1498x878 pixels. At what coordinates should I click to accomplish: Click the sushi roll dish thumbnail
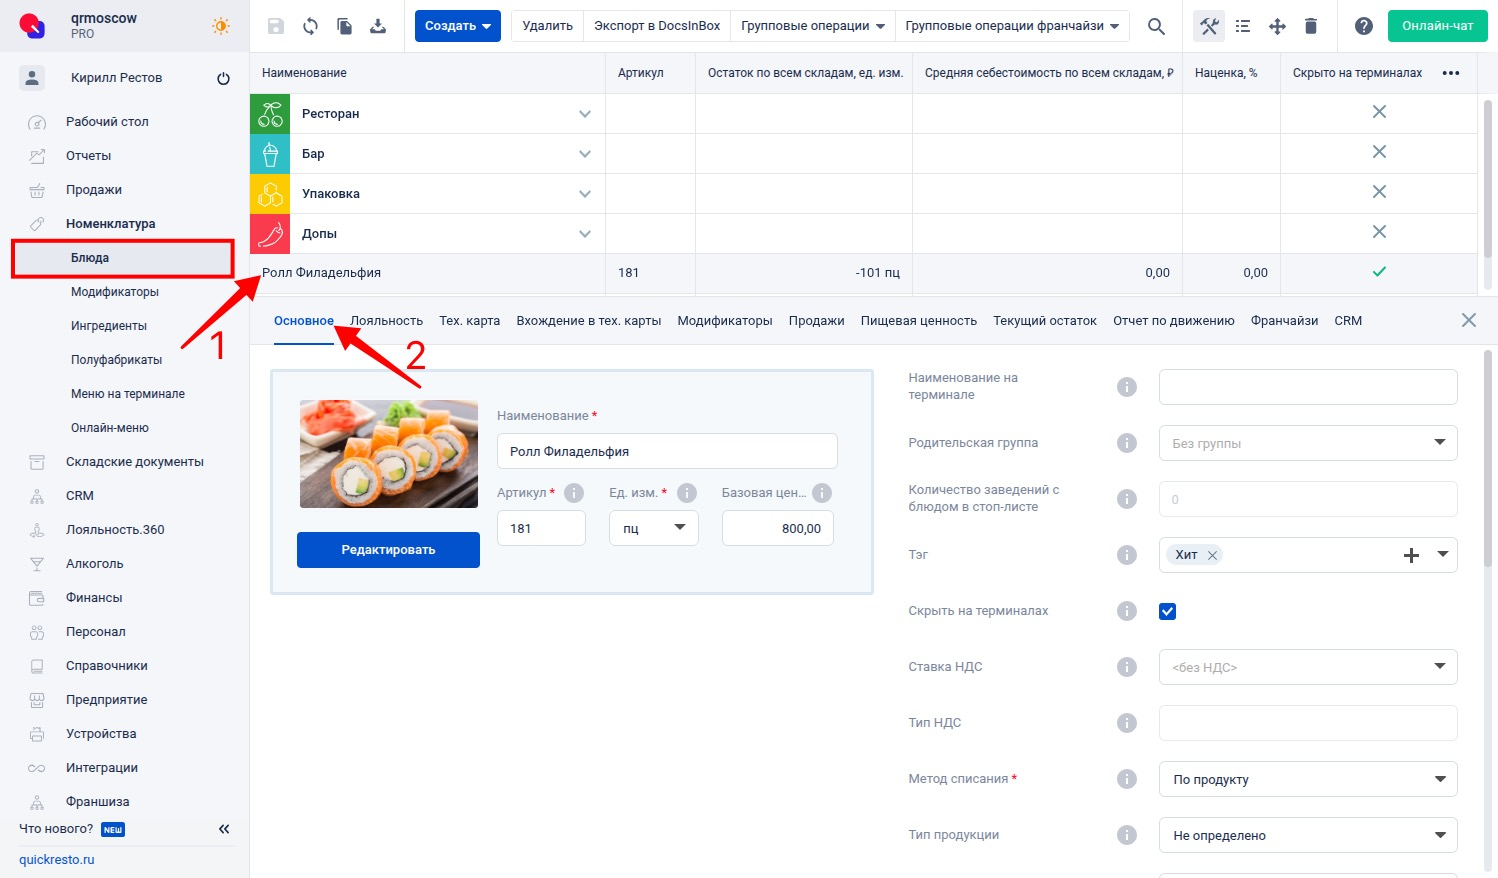[389, 454]
